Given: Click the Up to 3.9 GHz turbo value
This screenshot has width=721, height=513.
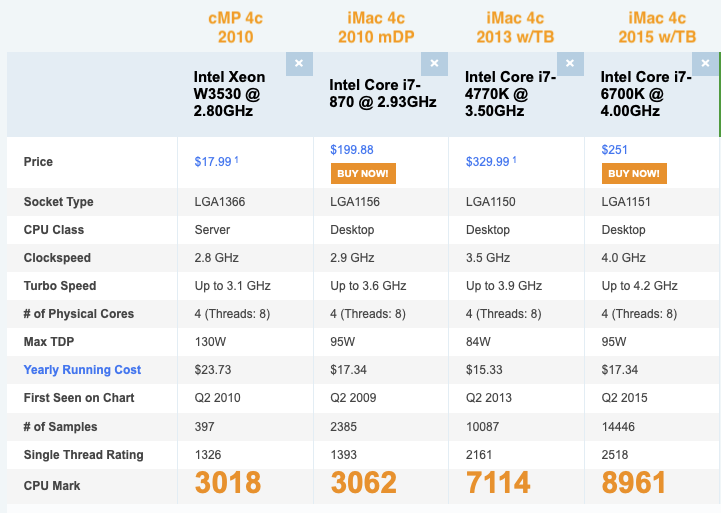Looking at the screenshot, I should tap(504, 286).
